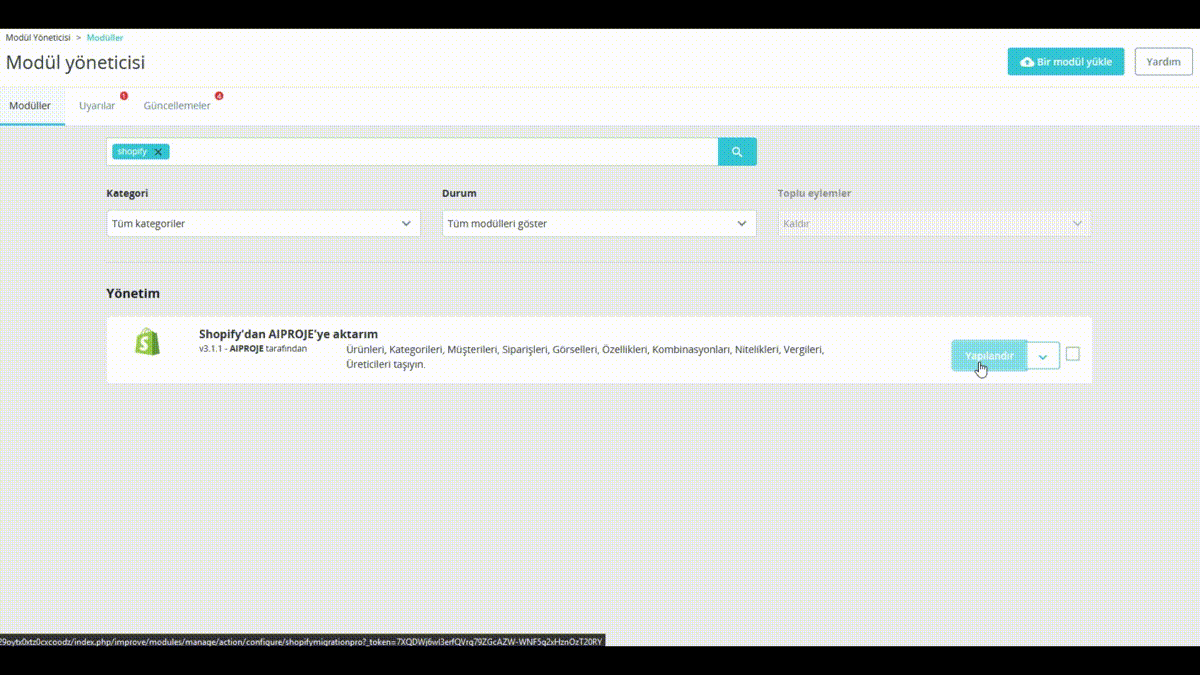Click the Yapılandır button
This screenshot has width=1200, height=675.
(989, 356)
